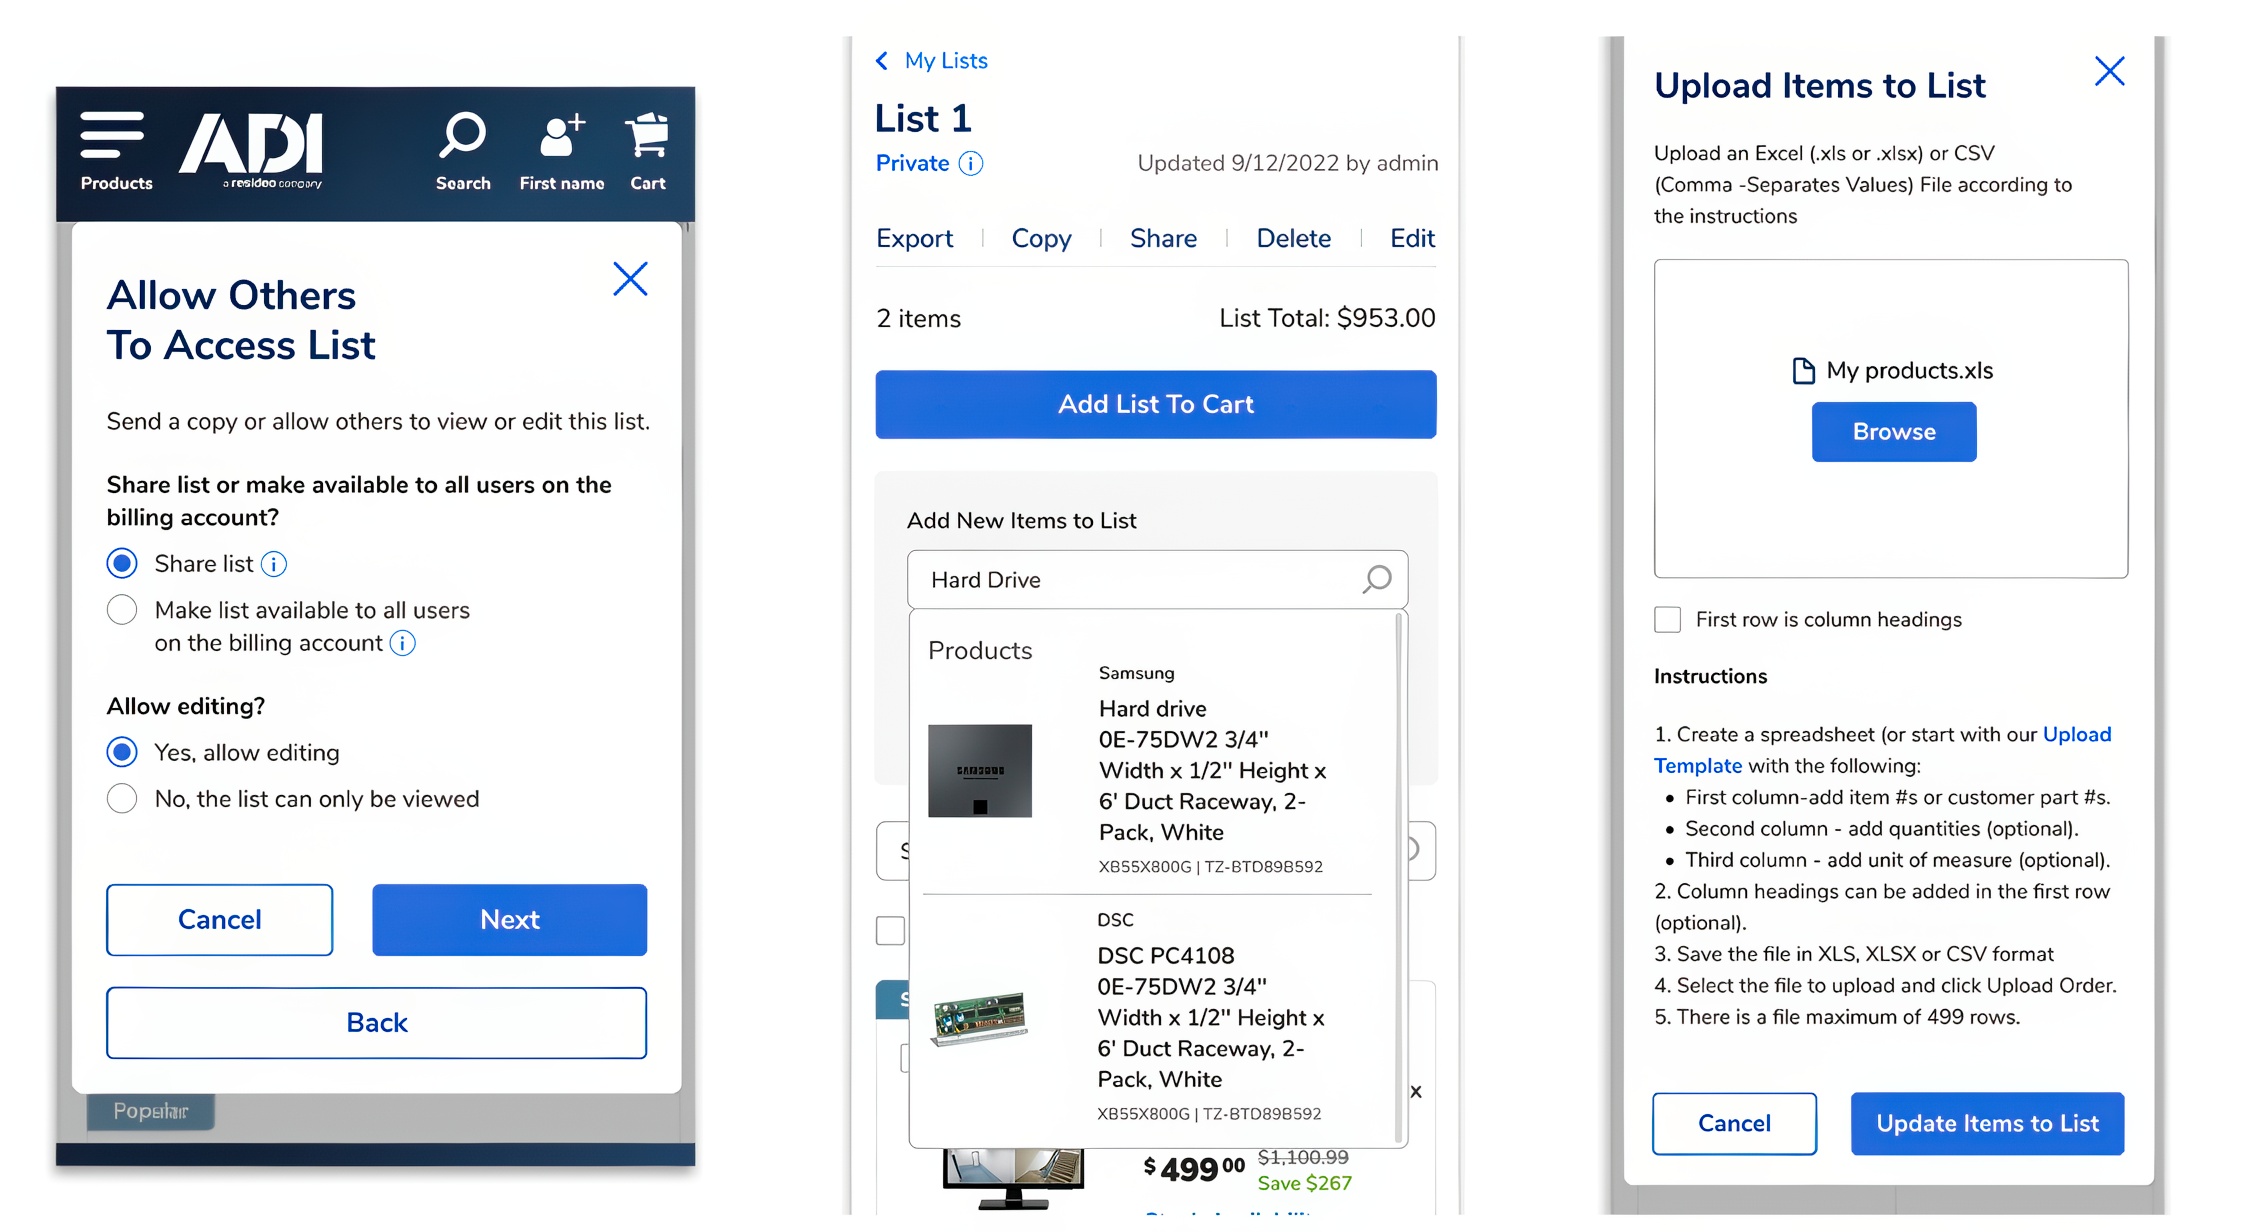Check First row is column headings

click(x=1667, y=620)
